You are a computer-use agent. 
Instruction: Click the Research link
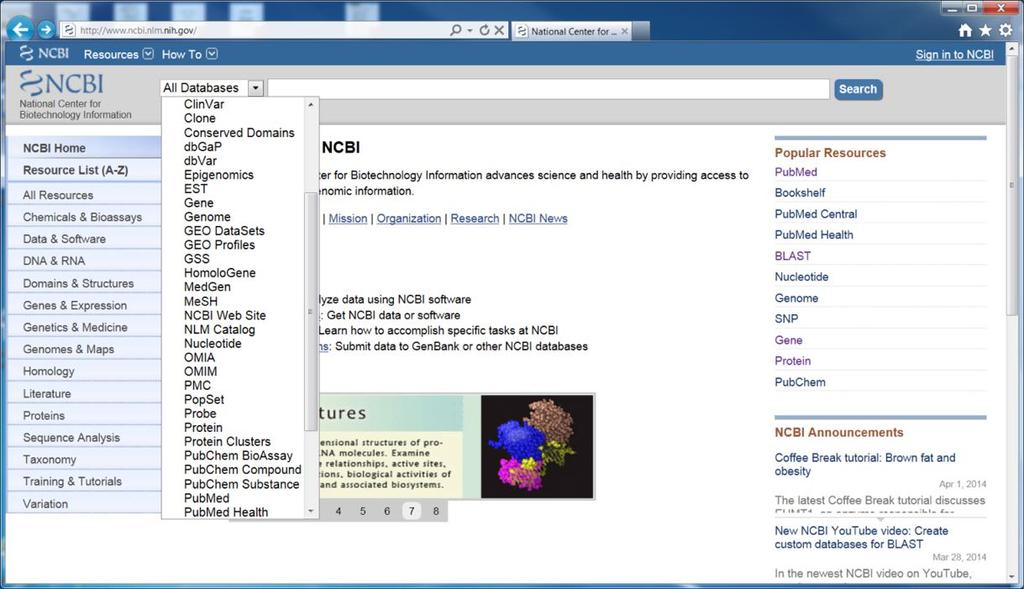coord(475,219)
